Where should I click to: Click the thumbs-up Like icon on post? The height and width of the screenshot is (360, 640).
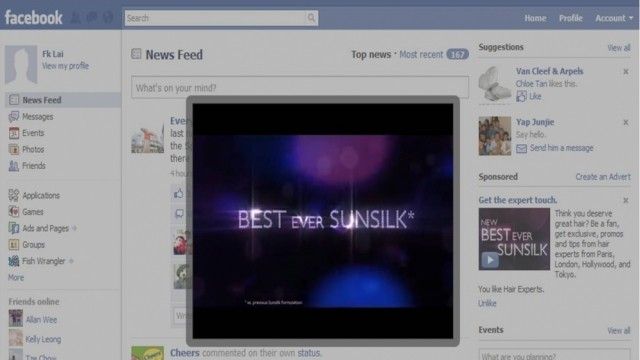[179, 193]
